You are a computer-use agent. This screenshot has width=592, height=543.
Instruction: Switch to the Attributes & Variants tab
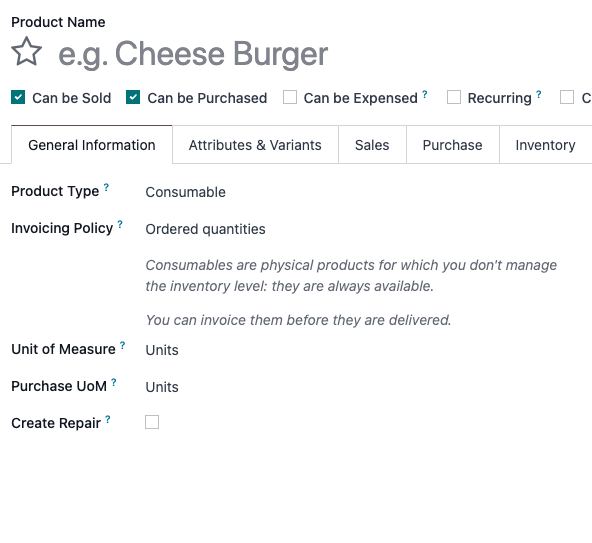click(x=255, y=145)
